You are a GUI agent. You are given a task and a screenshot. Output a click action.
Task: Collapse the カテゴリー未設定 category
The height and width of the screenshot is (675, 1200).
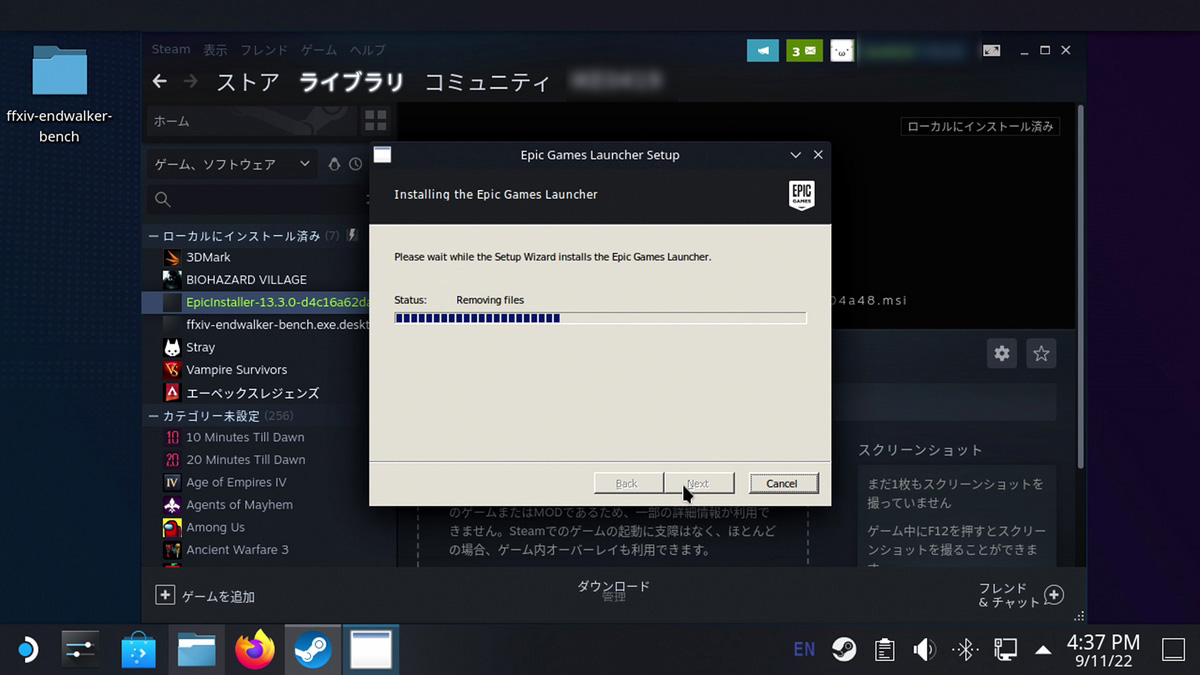(153, 416)
